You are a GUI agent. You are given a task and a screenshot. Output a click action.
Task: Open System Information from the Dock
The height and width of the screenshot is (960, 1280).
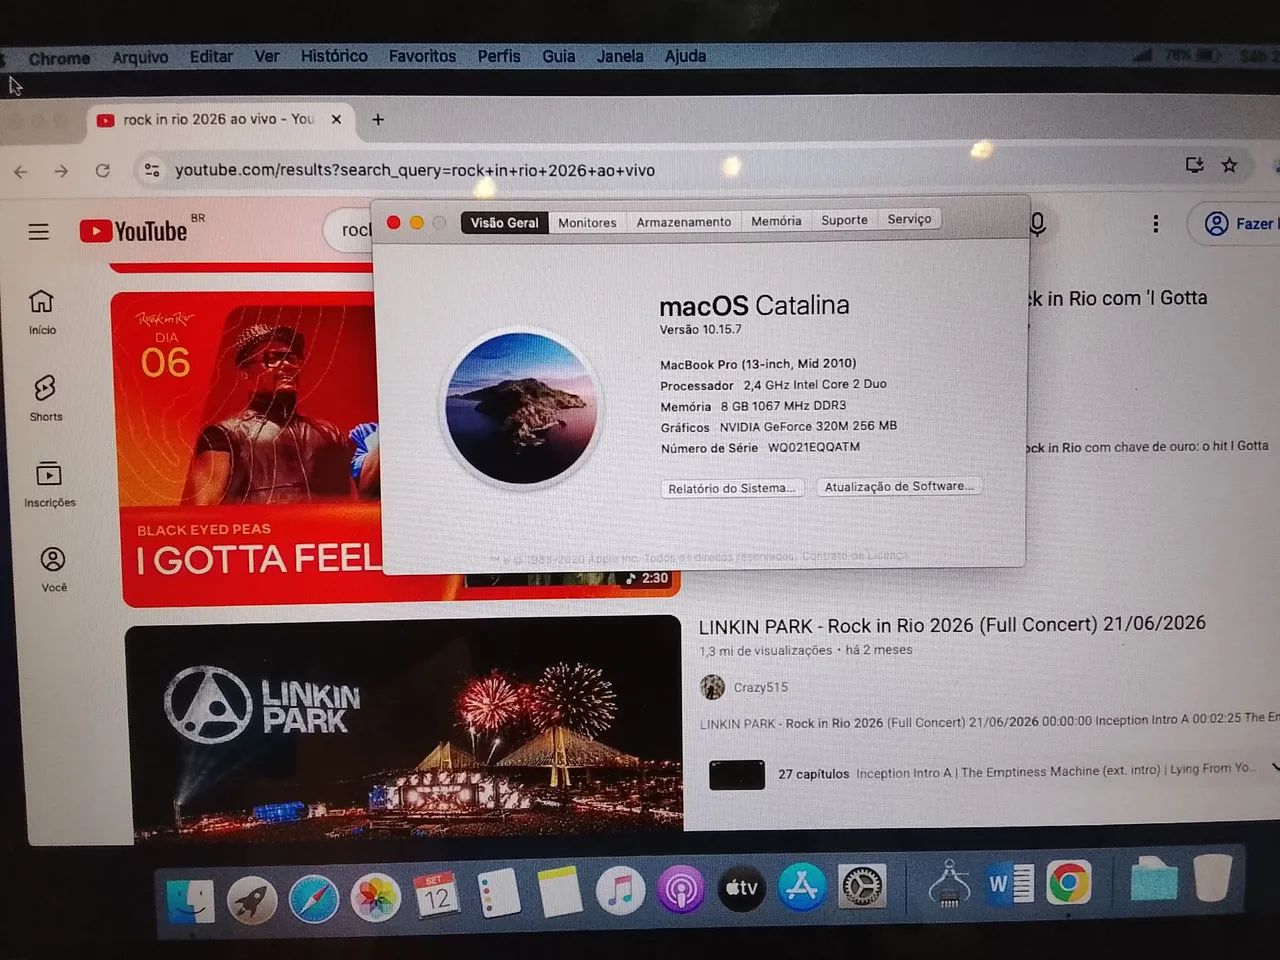[949, 884]
